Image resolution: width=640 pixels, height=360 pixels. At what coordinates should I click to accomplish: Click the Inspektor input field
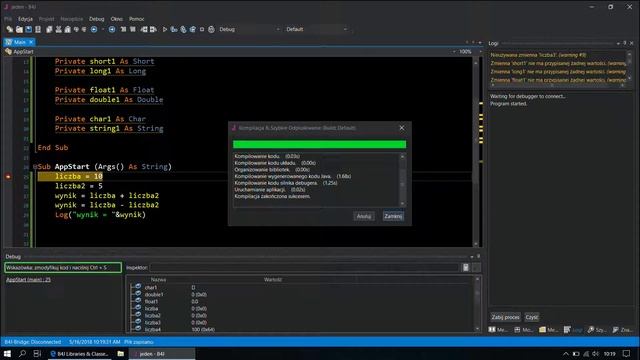point(304,267)
